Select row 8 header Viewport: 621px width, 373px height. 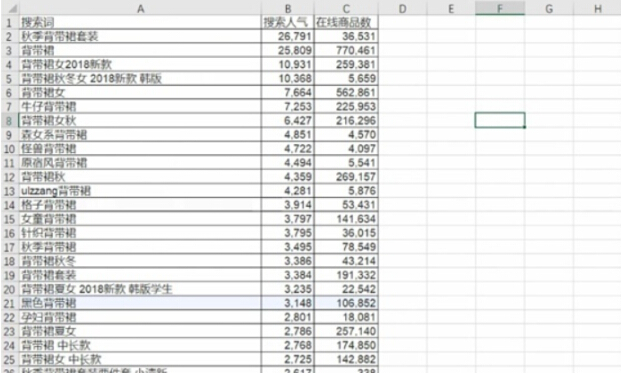(10, 120)
